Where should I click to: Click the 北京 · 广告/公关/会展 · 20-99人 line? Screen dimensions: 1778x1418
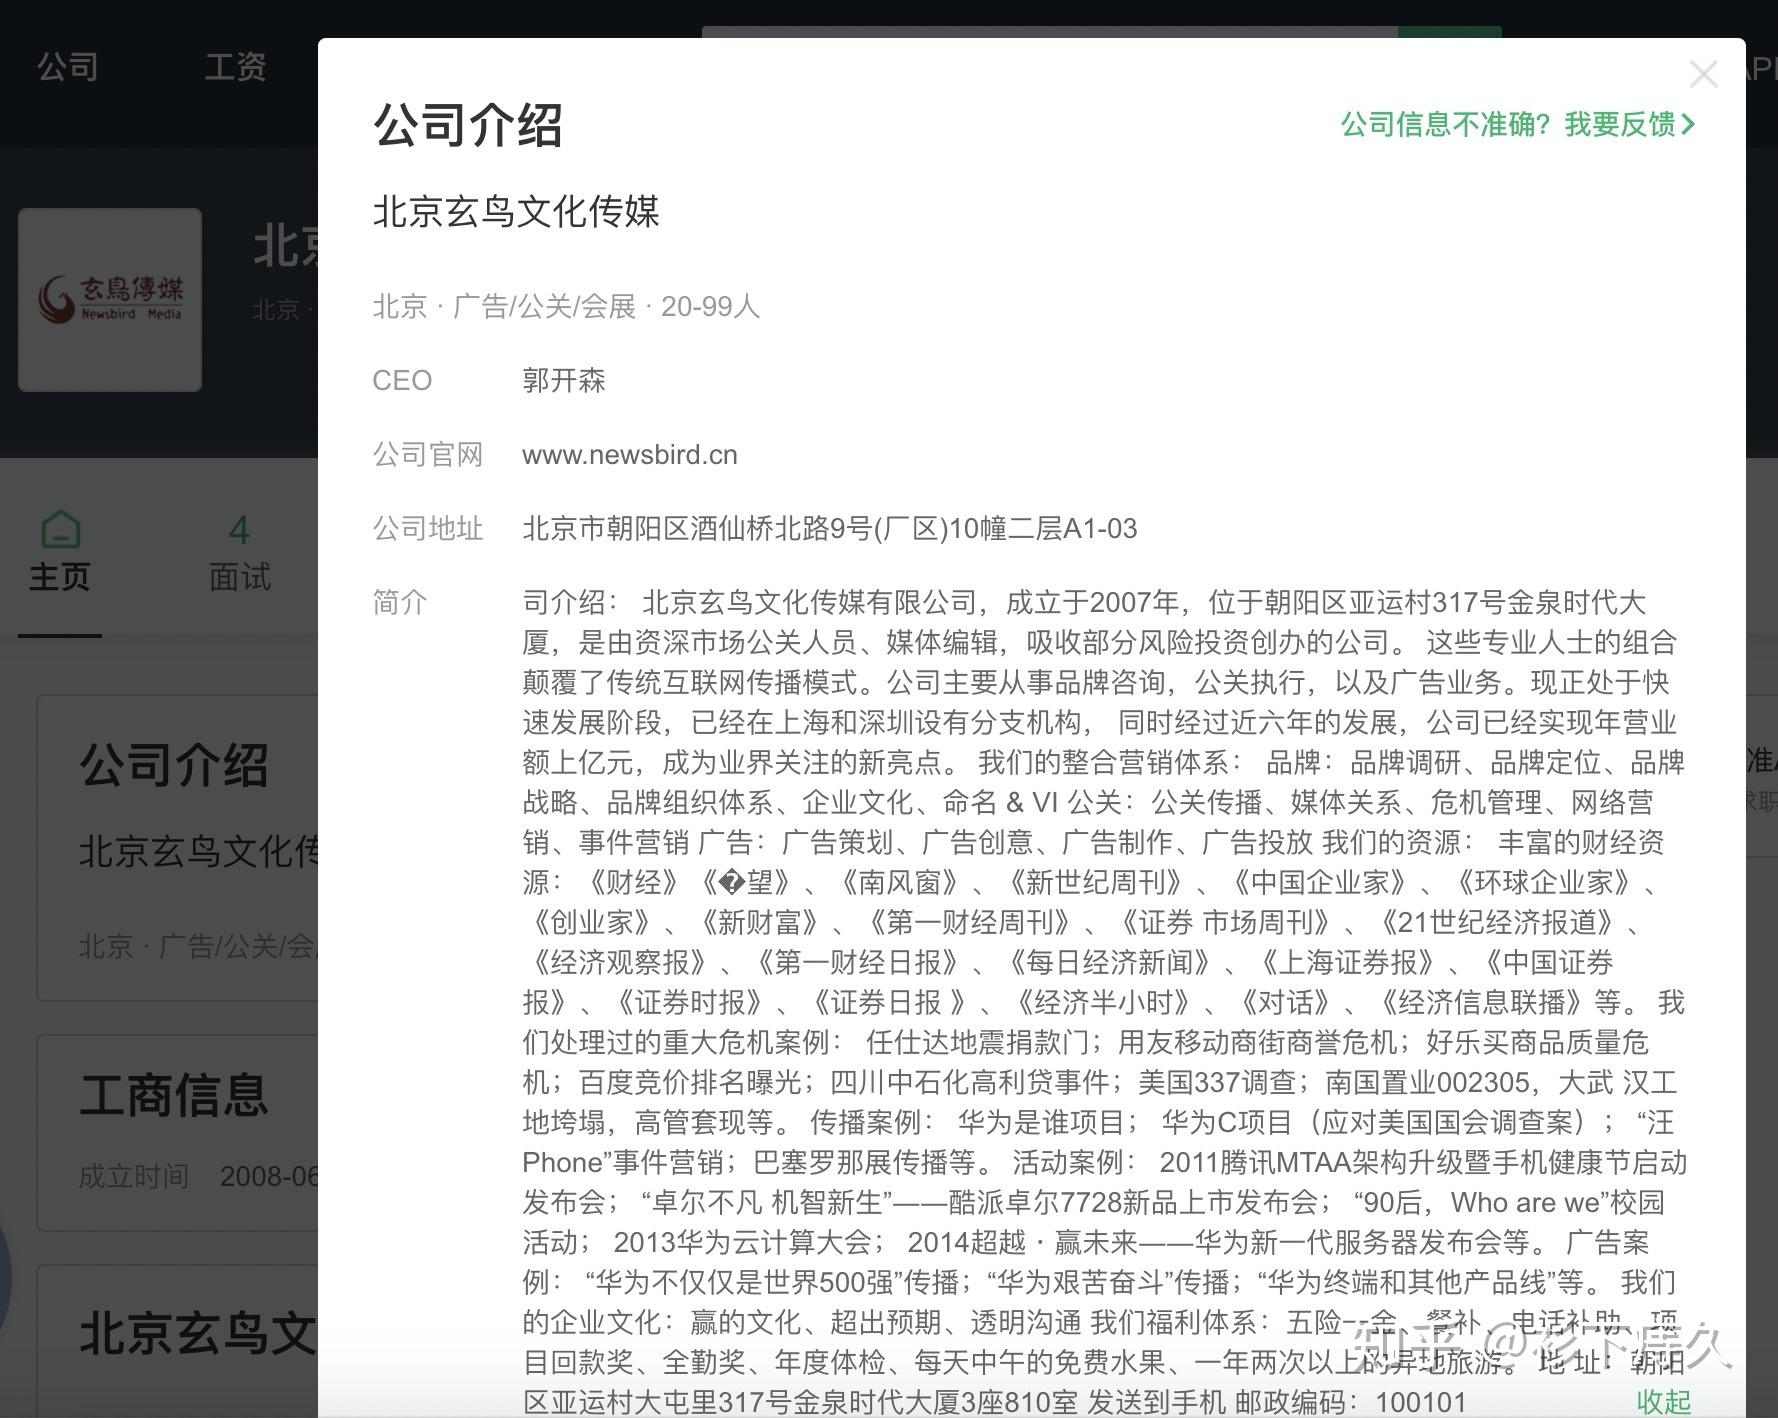(x=566, y=306)
